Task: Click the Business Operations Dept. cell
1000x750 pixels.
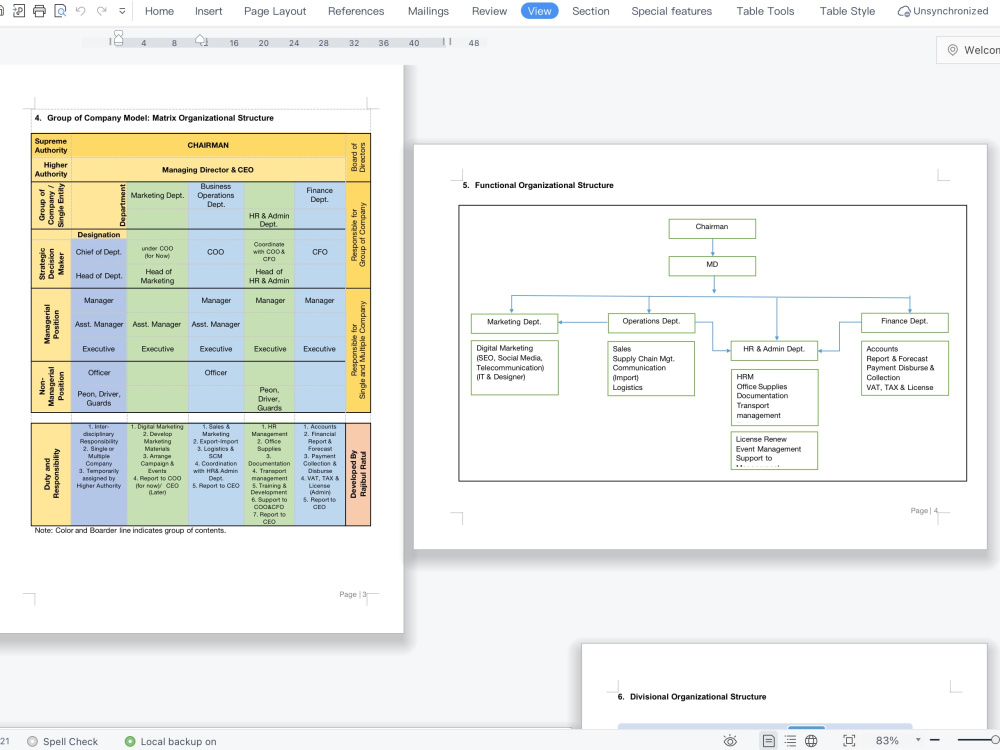Action: coord(216,195)
